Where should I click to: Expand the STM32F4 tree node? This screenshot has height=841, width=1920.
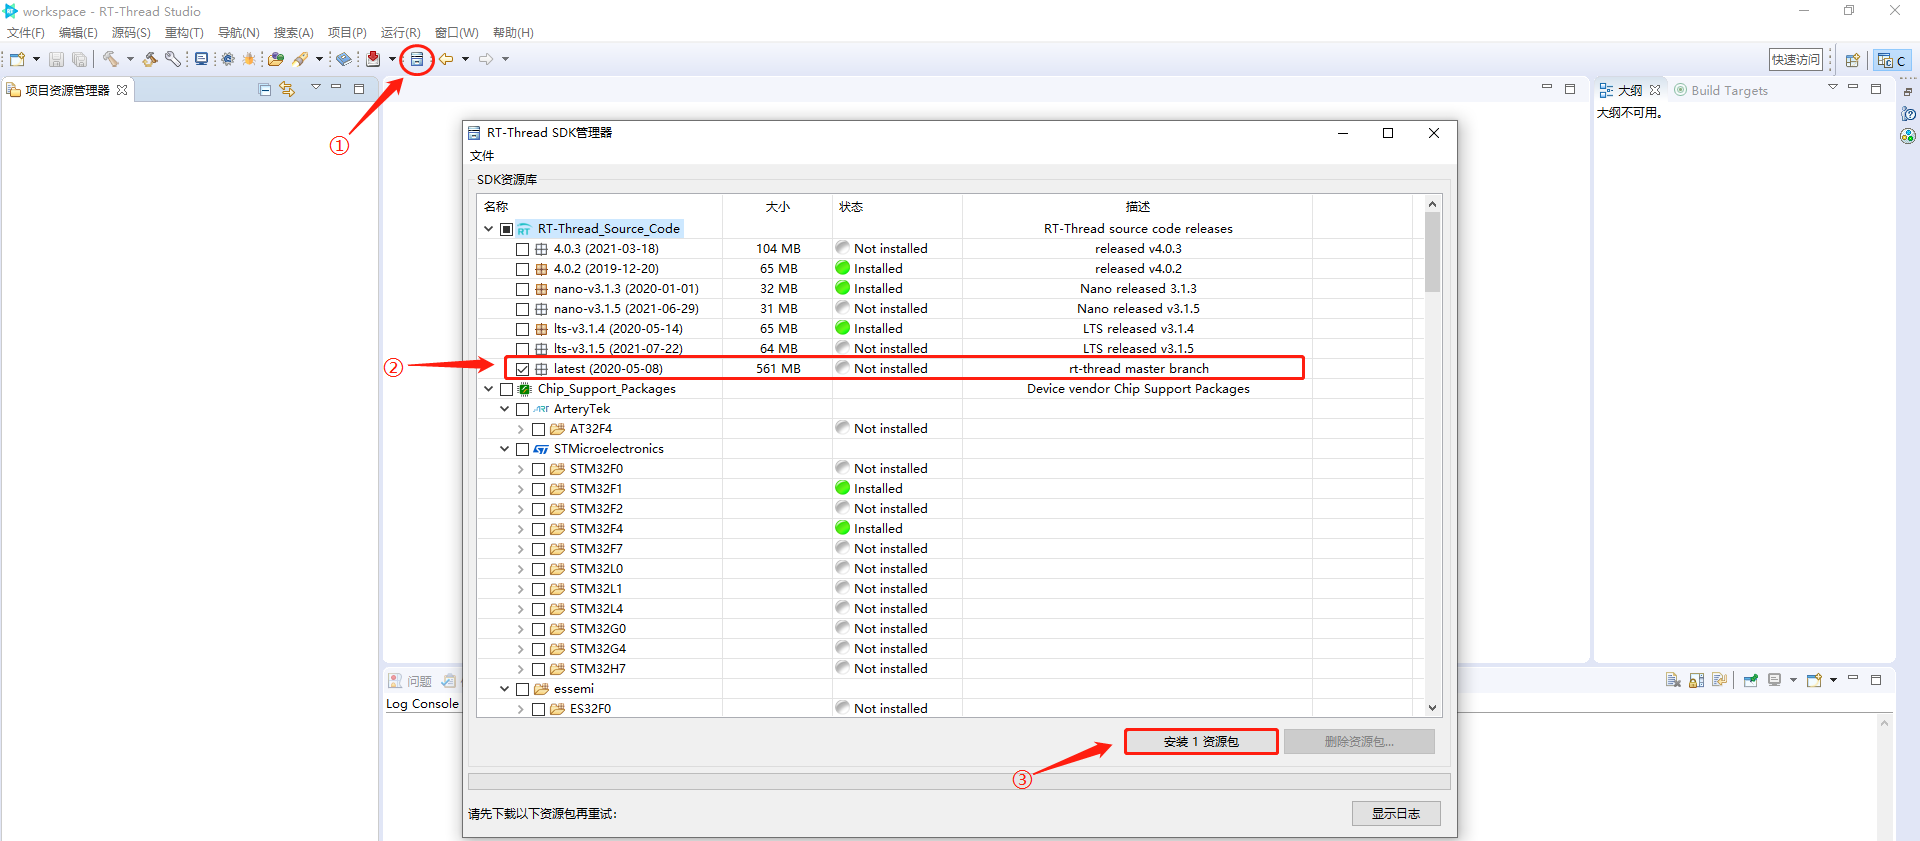pos(521,529)
